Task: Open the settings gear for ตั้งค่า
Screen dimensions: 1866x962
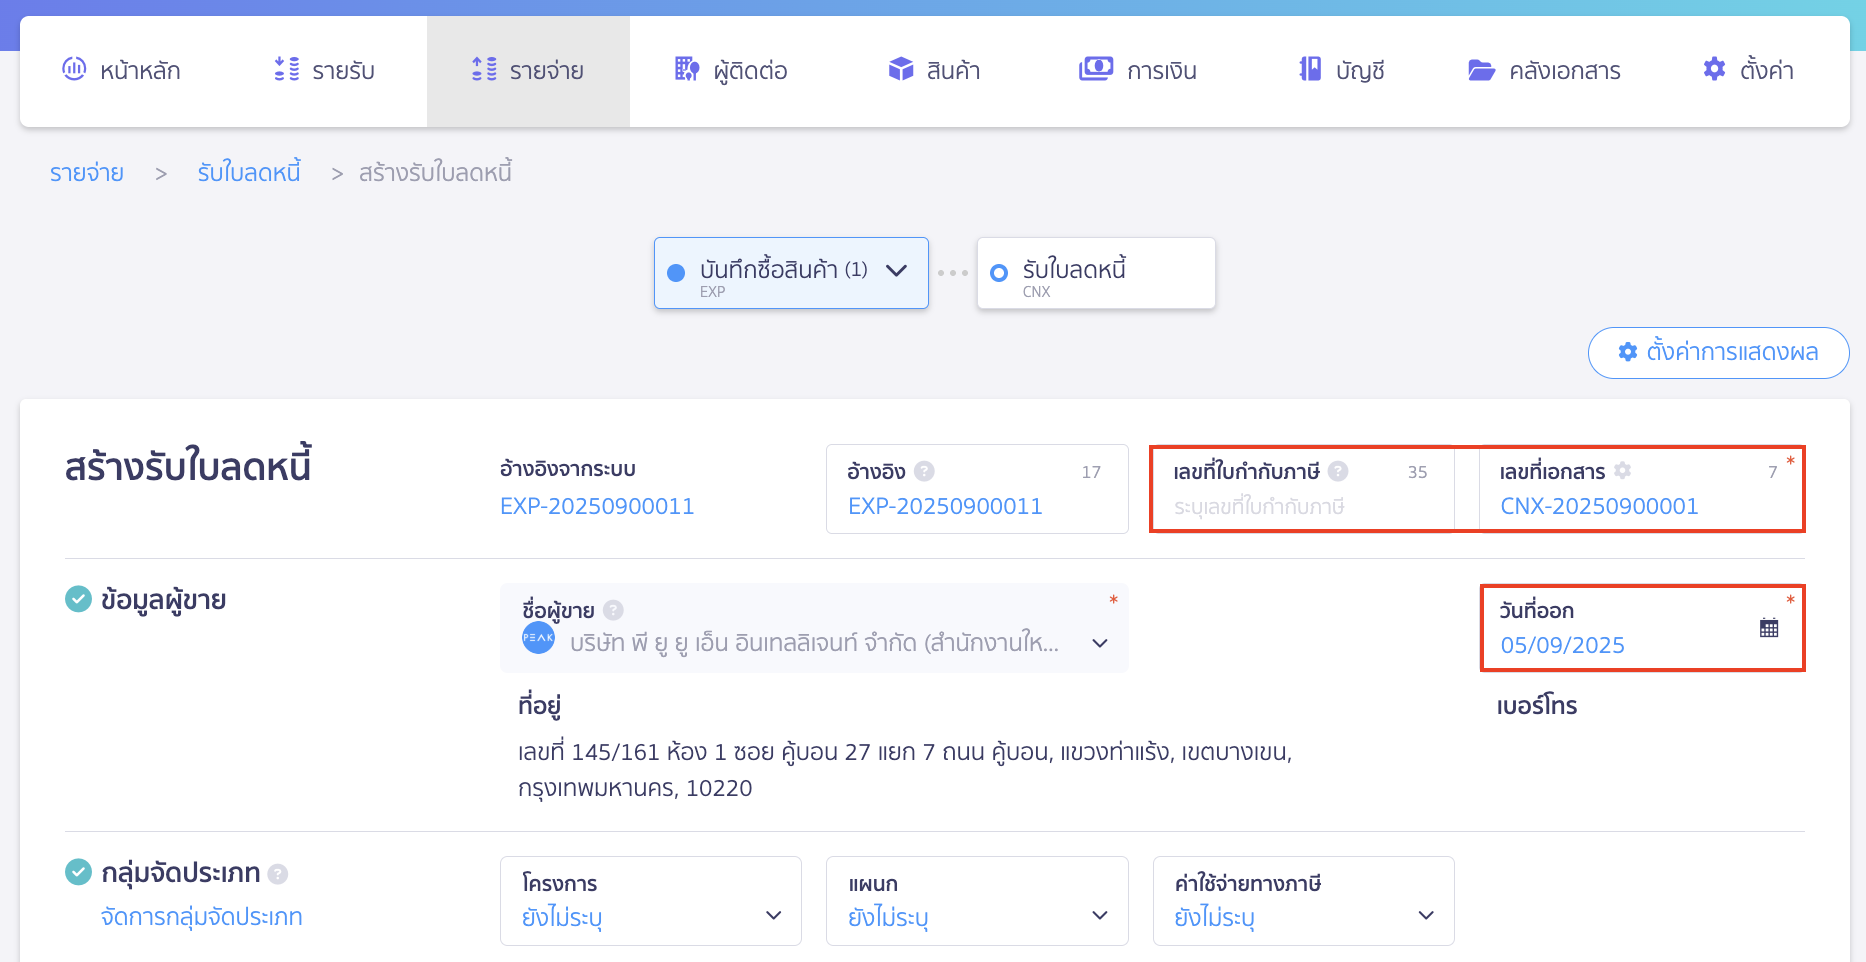Action: 1713,69
